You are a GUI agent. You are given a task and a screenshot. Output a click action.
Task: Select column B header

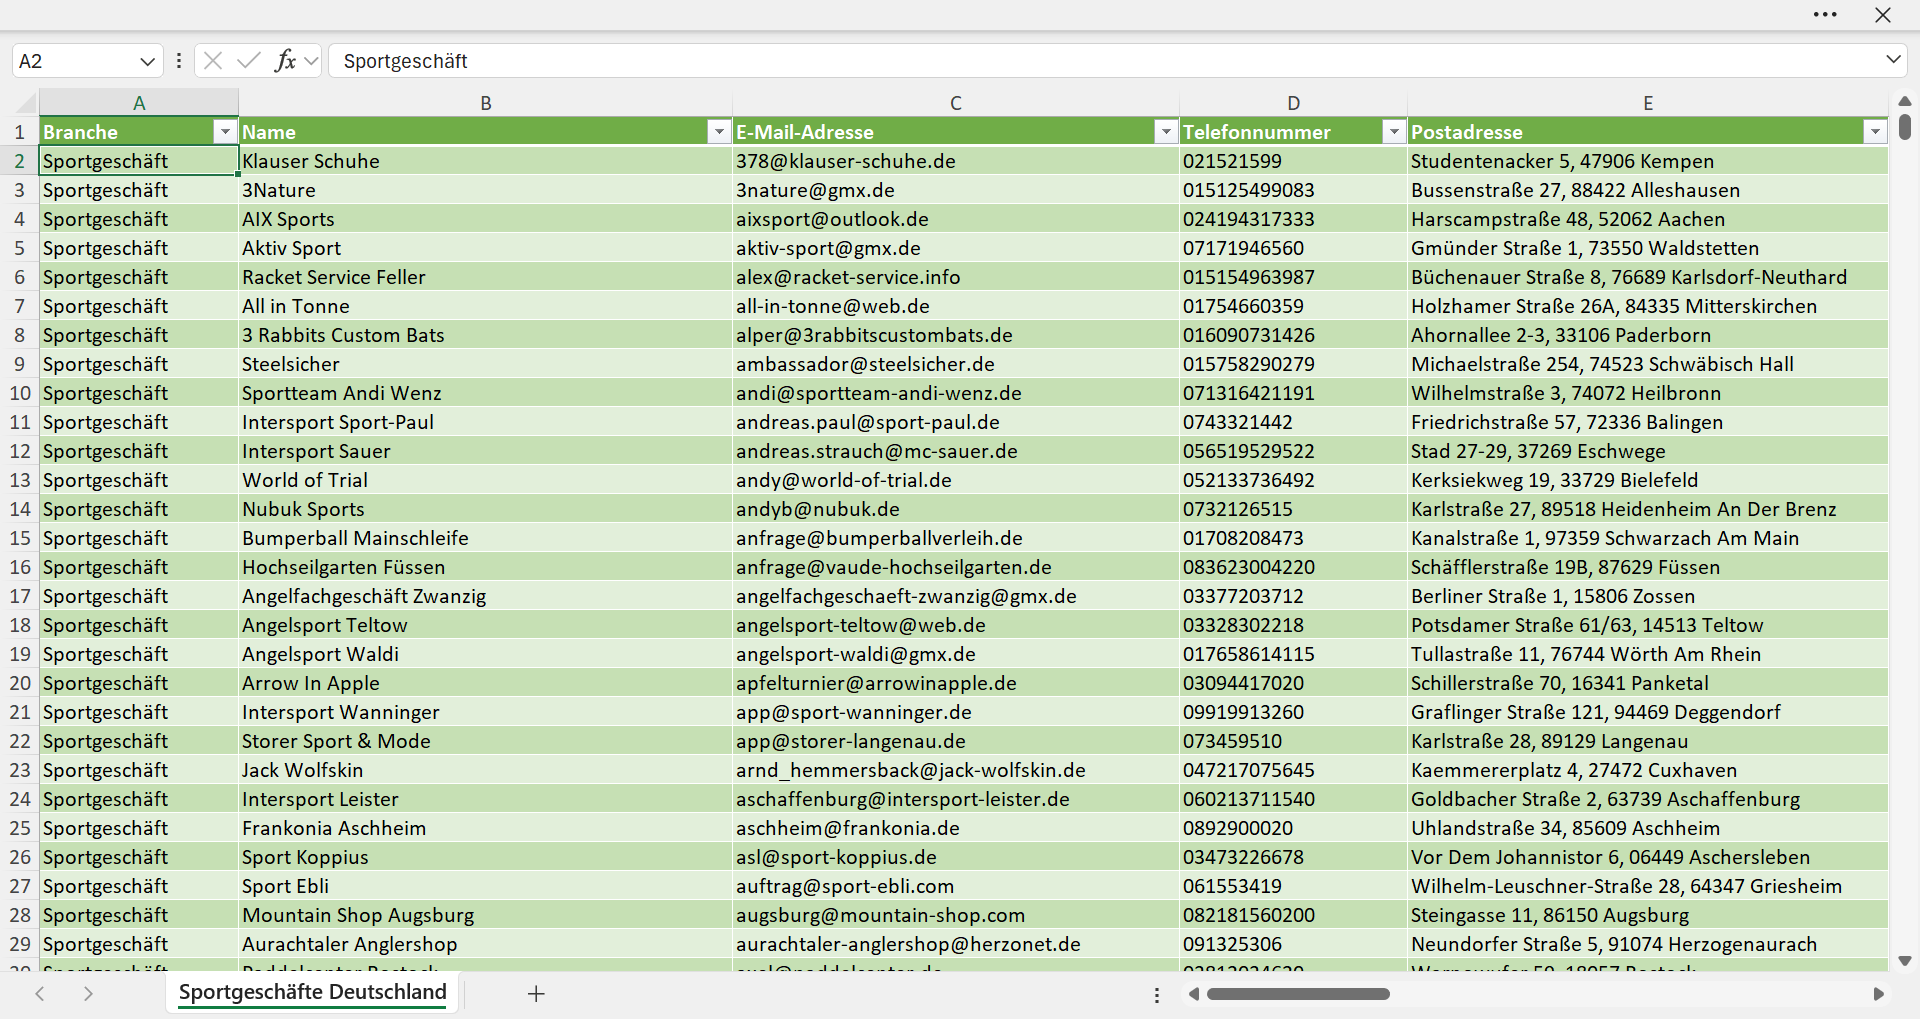point(486,103)
